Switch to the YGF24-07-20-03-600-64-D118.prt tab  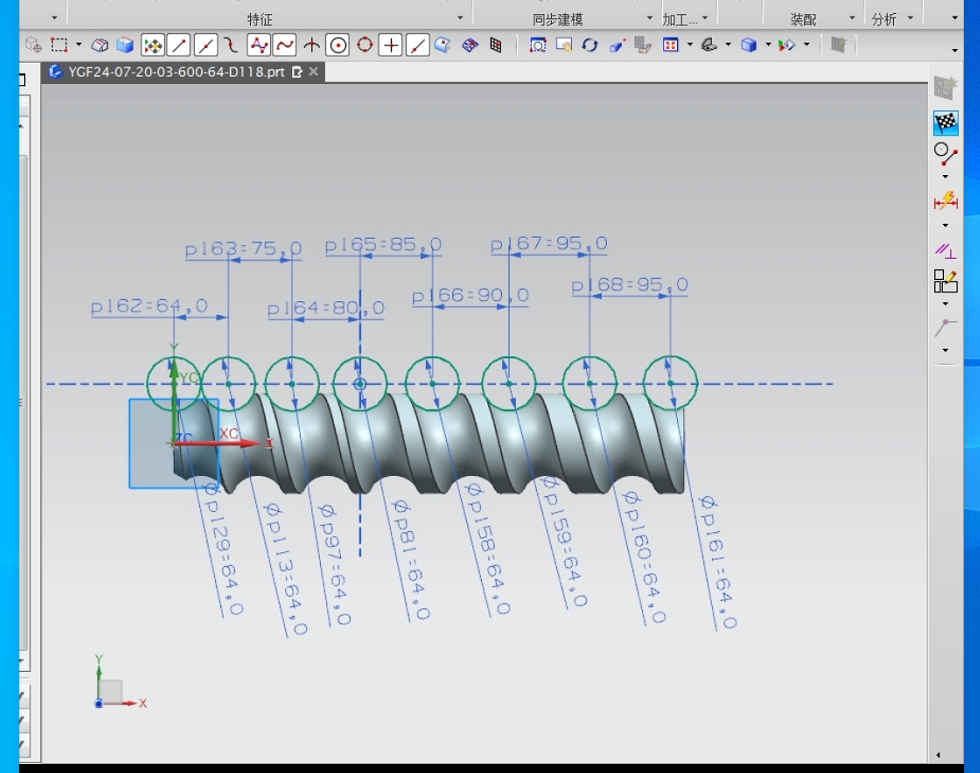tap(176, 72)
